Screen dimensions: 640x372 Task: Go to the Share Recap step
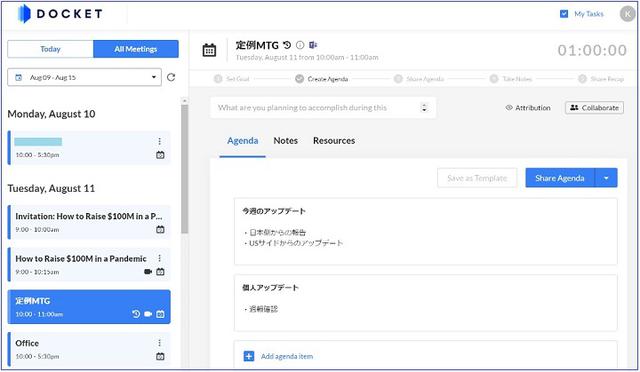[601, 79]
